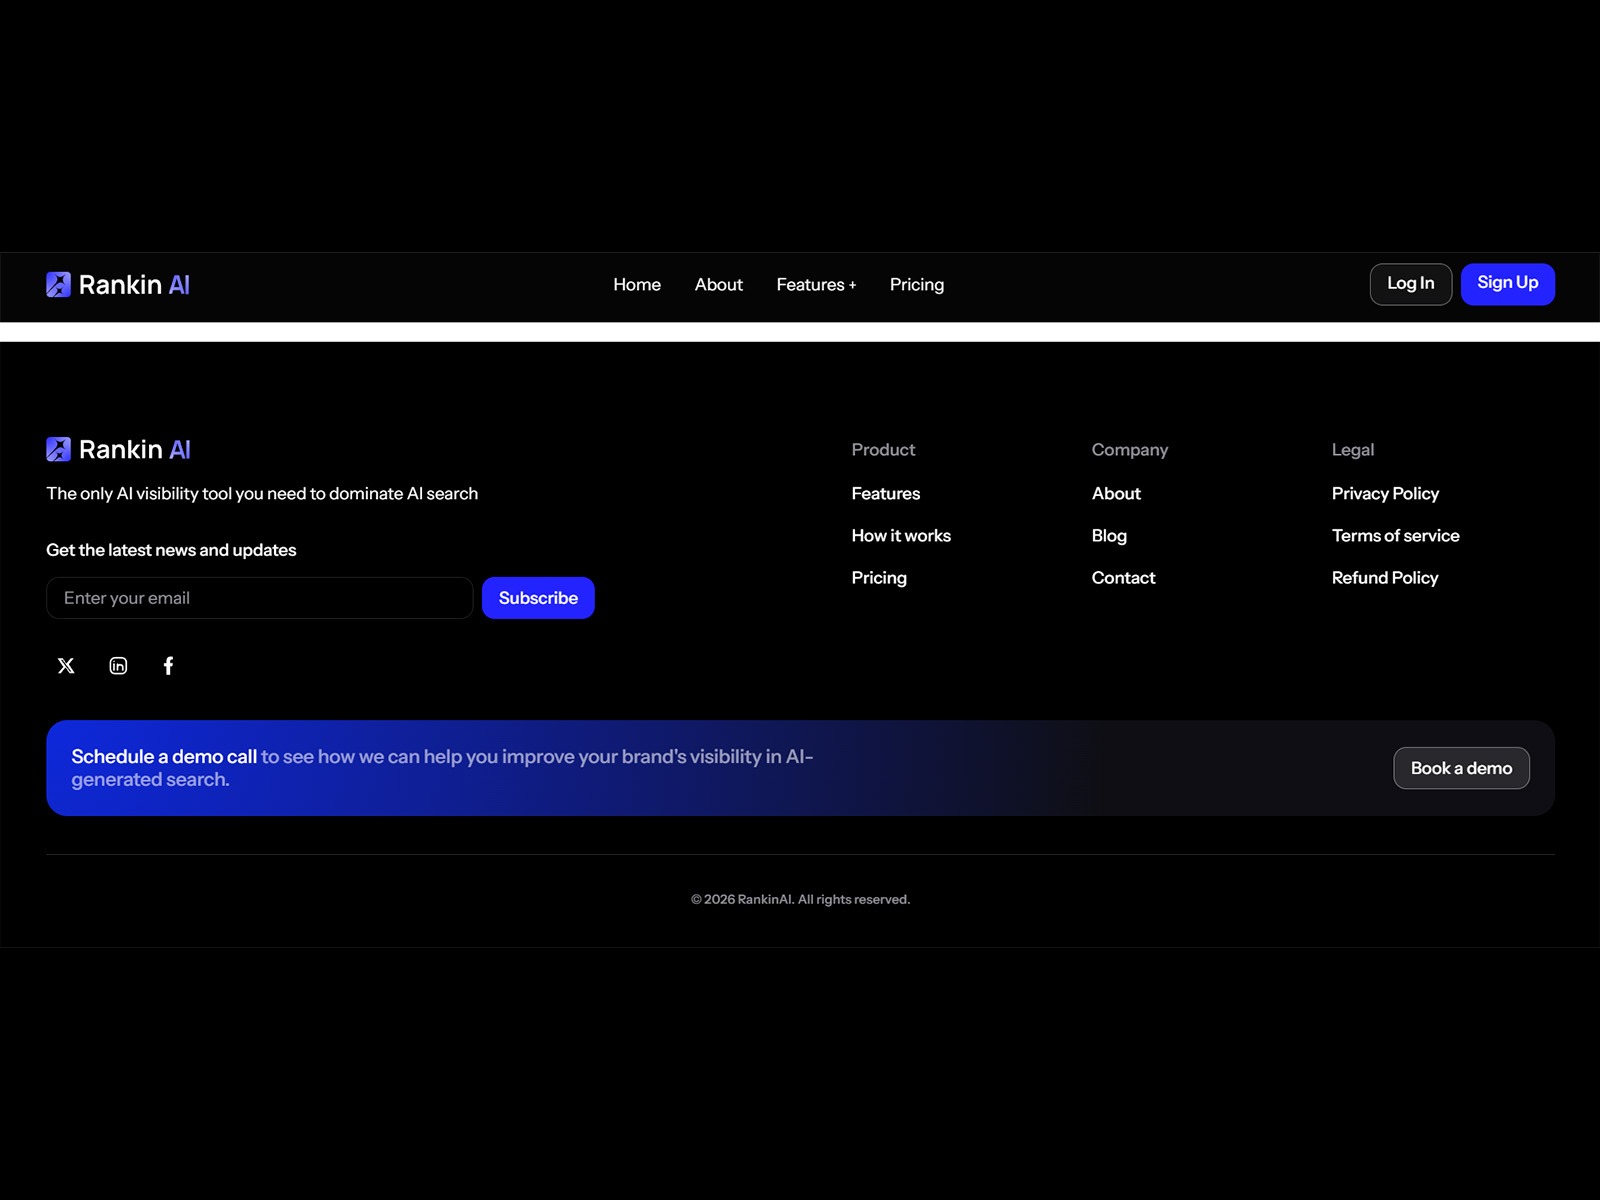Open the LinkedIn social icon
The width and height of the screenshot is (1600, 1200).
[x=118, y=666]
